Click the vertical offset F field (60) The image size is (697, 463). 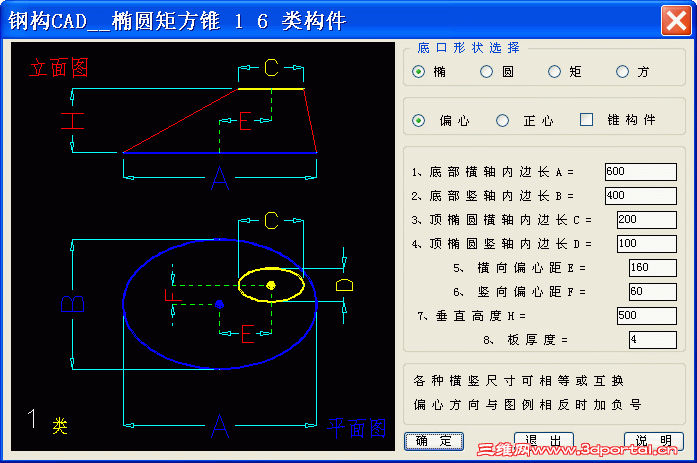653,291
